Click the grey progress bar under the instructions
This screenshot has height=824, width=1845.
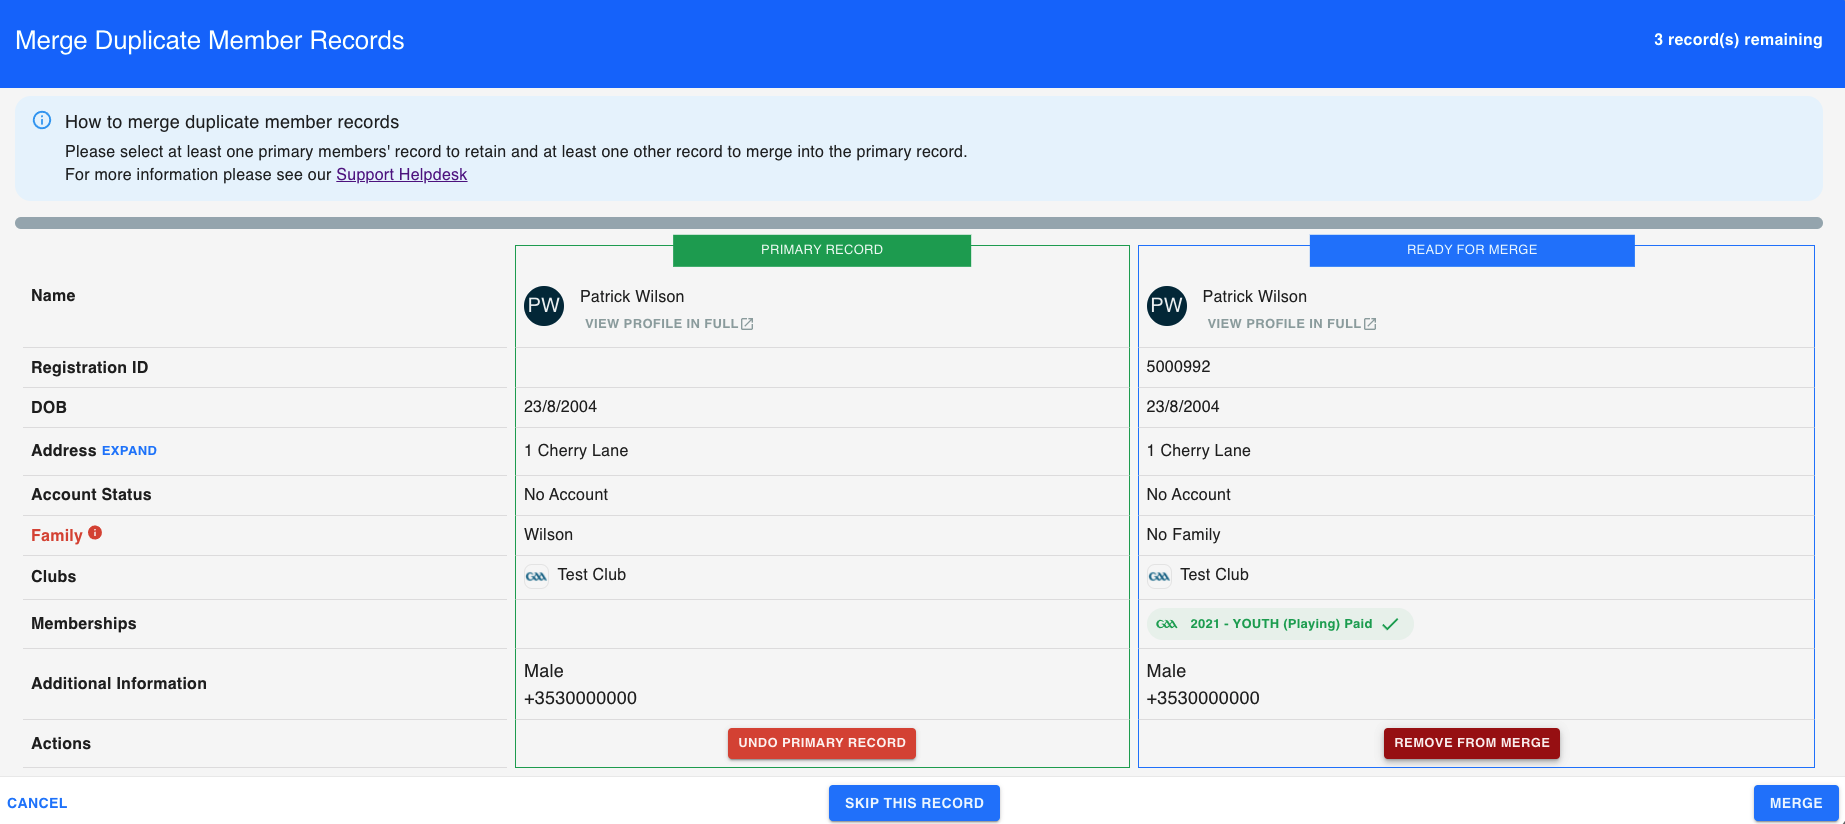[x=919, y=223]
